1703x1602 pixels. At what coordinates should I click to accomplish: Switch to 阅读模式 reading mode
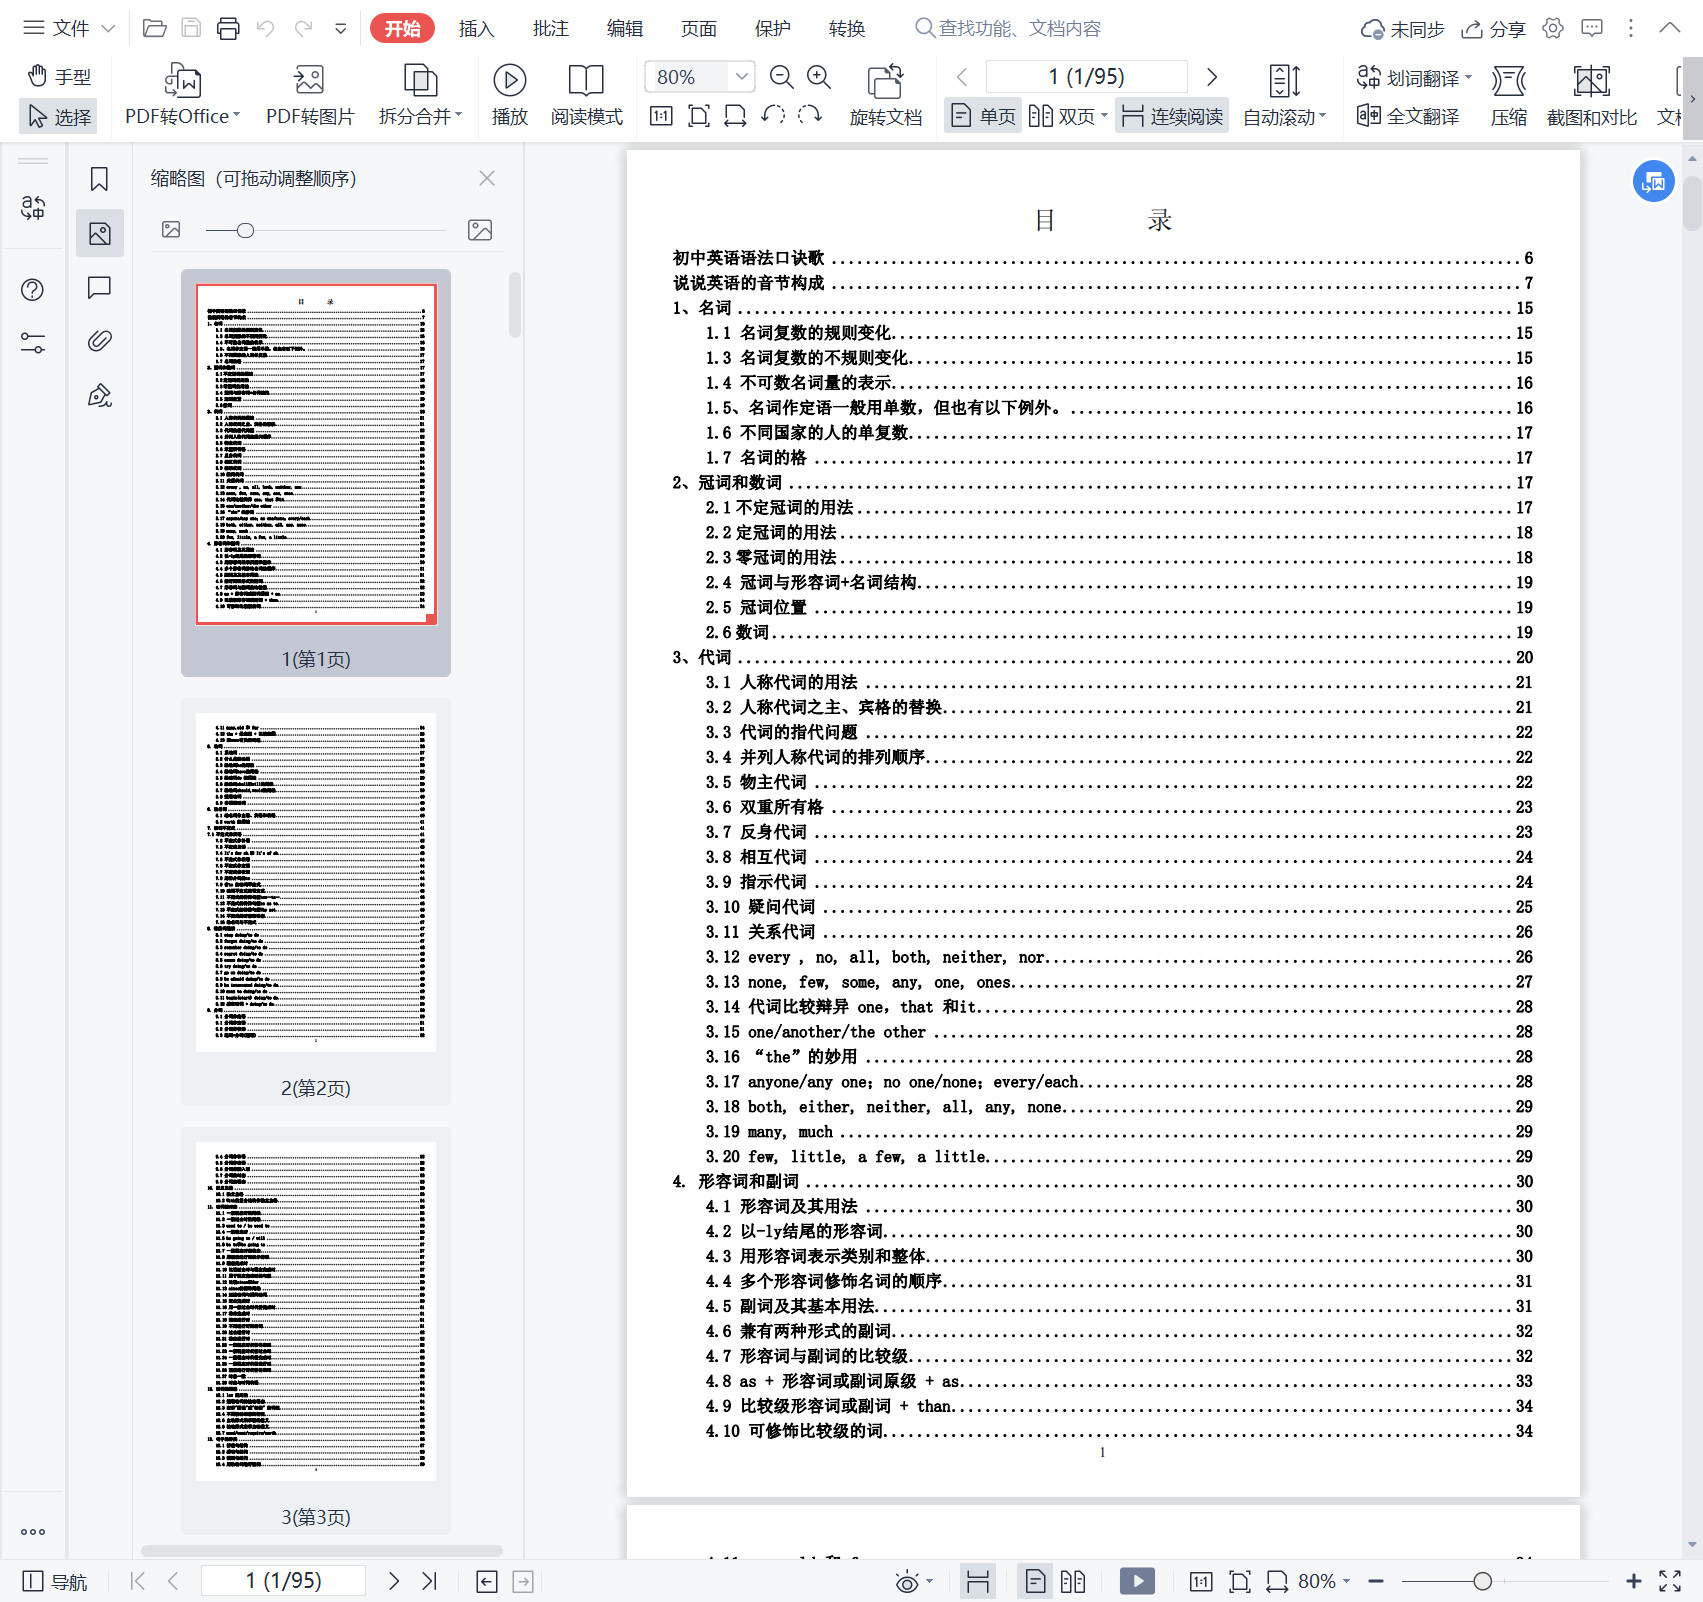pos(586,95)
